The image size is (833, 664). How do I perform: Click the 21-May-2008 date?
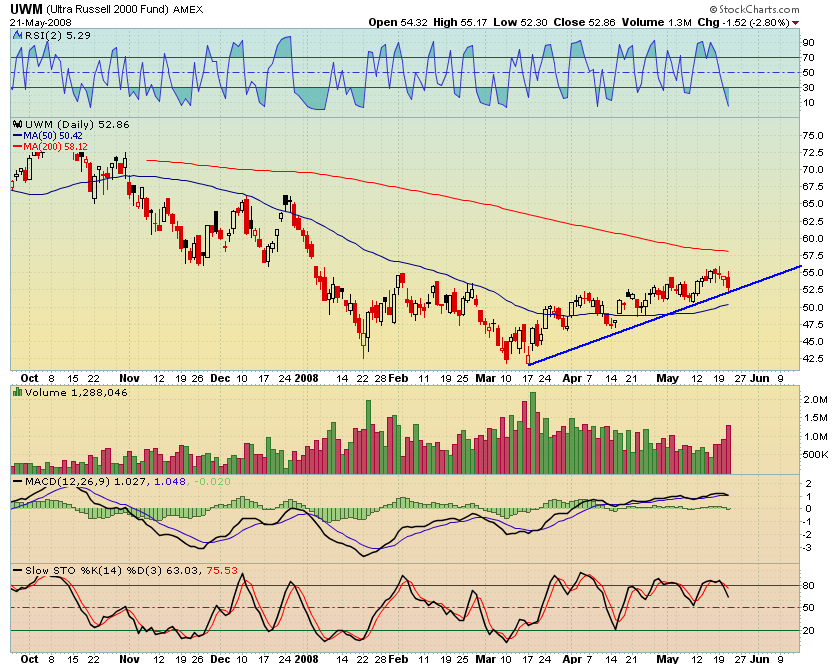pyautogui.click(x=40, y=23)
